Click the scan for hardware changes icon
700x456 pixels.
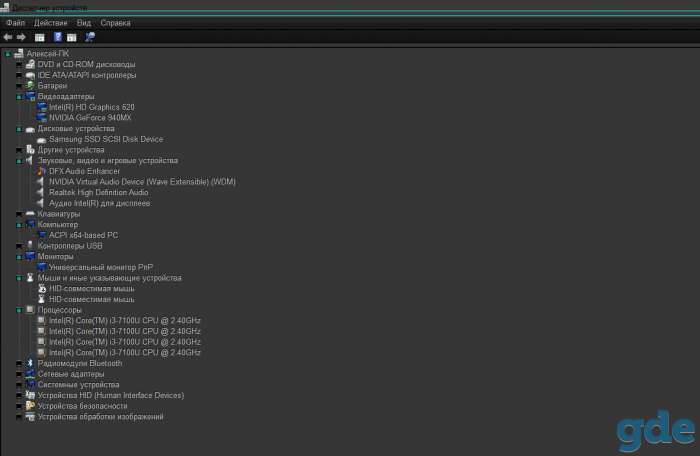(x=90, y=37)
